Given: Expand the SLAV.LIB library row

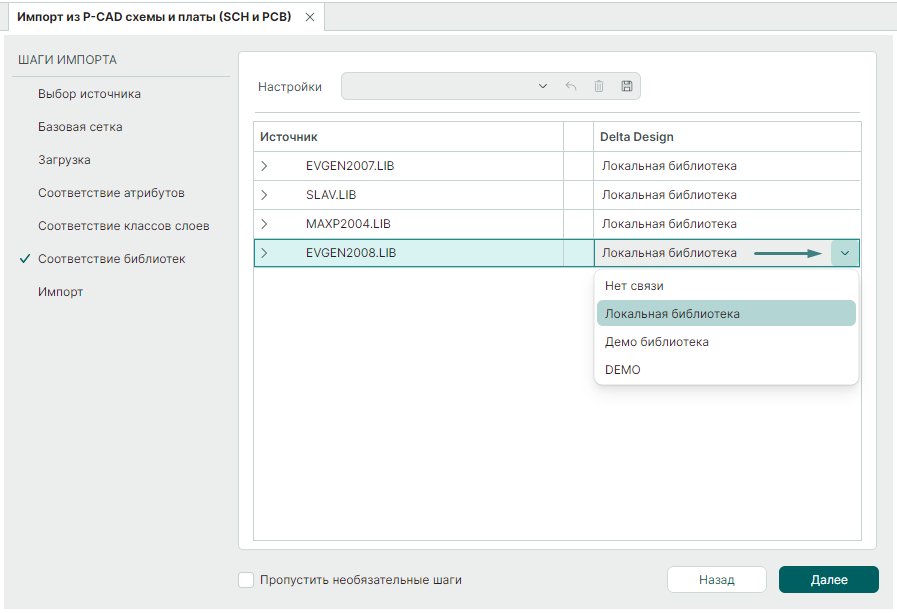Looking at the screenshot, I should 264,195.
